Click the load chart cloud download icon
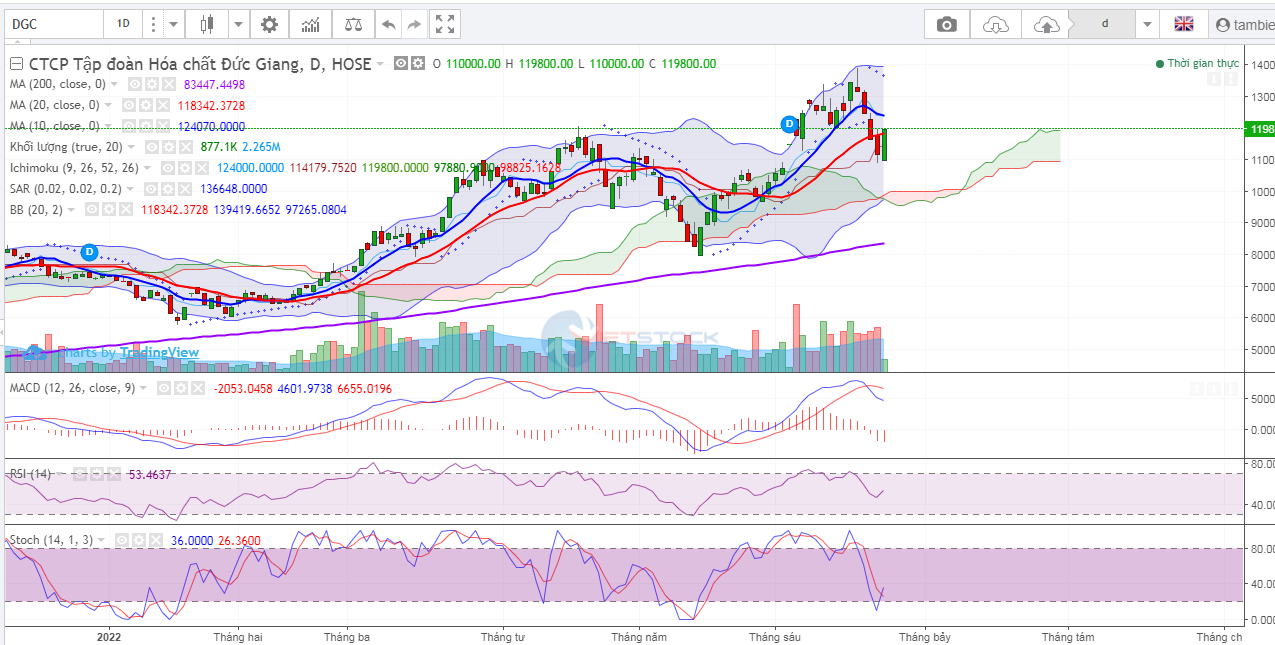Screen dimensions: 1275x645 tap(996, 24)
